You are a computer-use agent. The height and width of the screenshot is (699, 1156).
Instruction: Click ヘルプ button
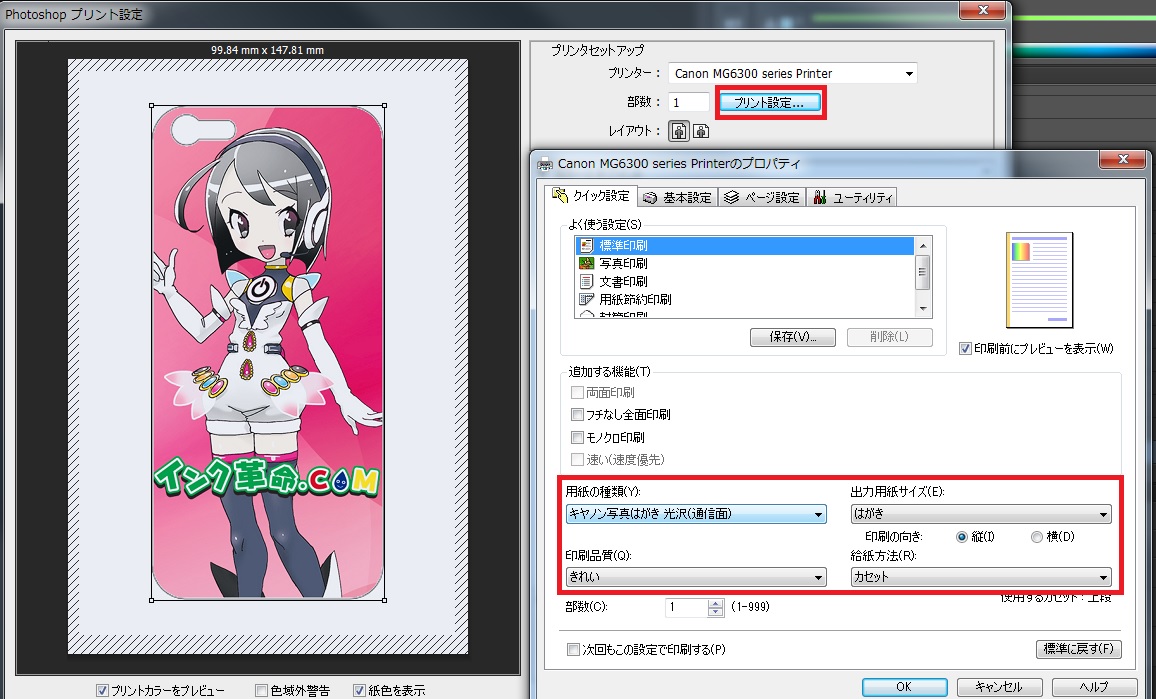[1094, 686]
